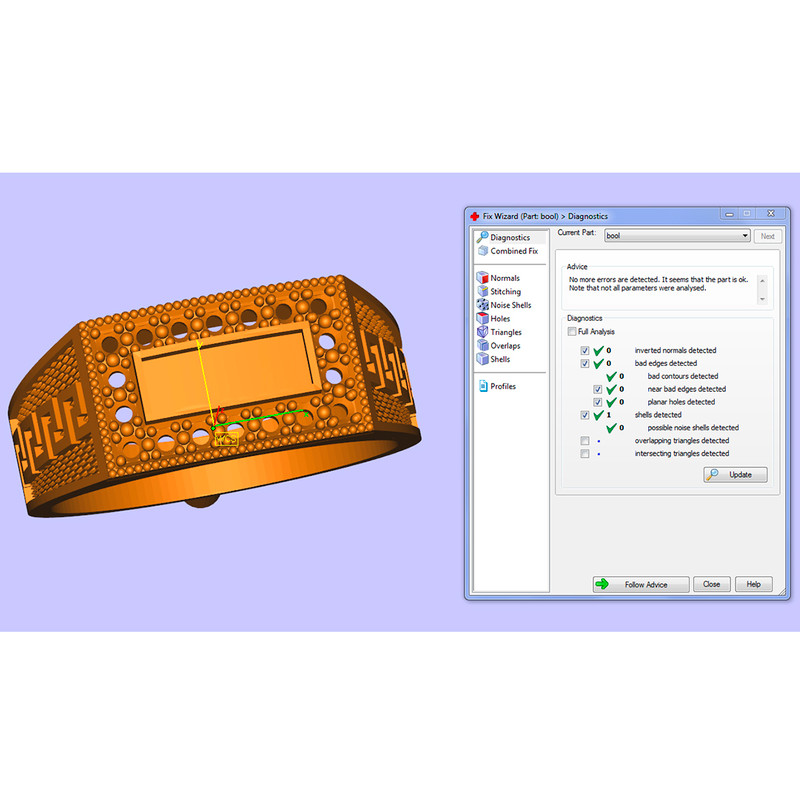Open the Overlaps section

[x=505, y=346]
